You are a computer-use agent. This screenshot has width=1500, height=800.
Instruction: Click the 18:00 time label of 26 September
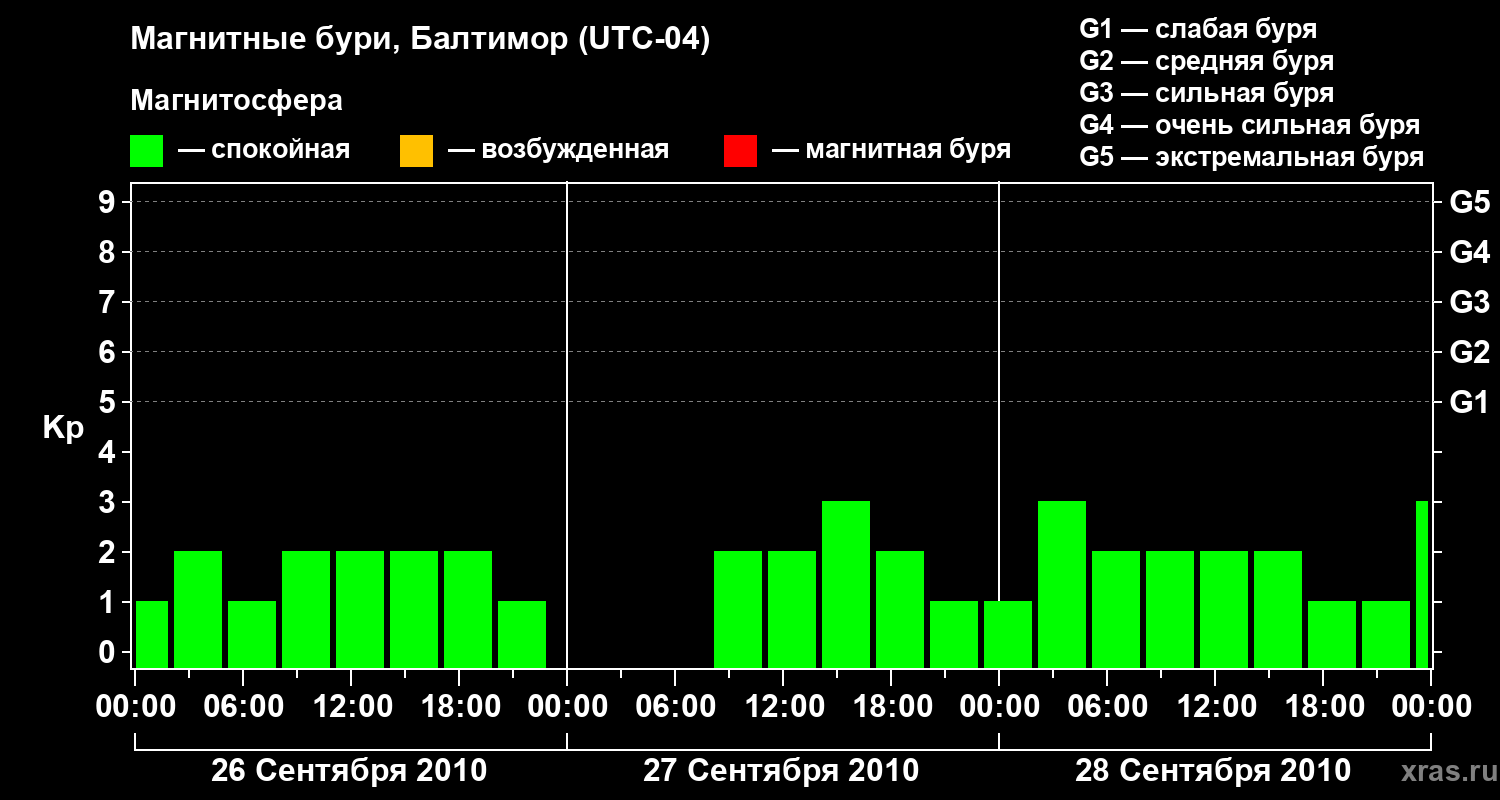pyautogui.click(x=459, y=707)
